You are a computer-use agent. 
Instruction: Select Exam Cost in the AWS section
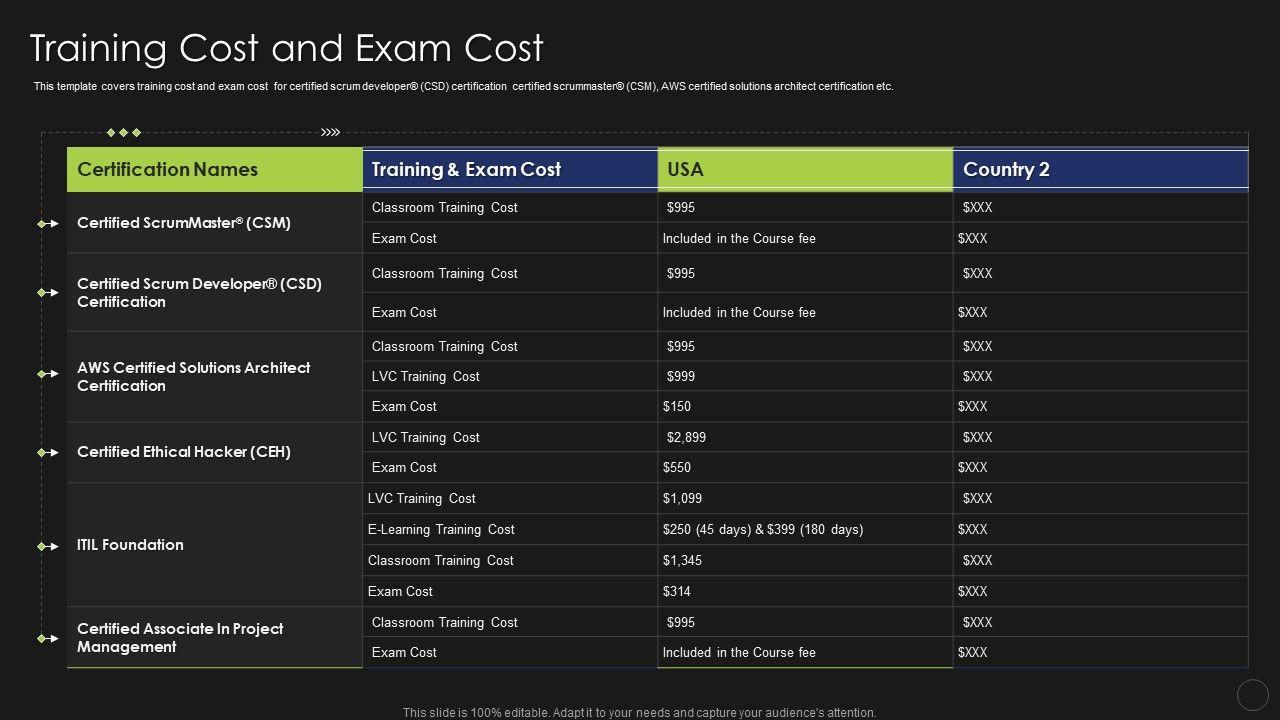404,406
